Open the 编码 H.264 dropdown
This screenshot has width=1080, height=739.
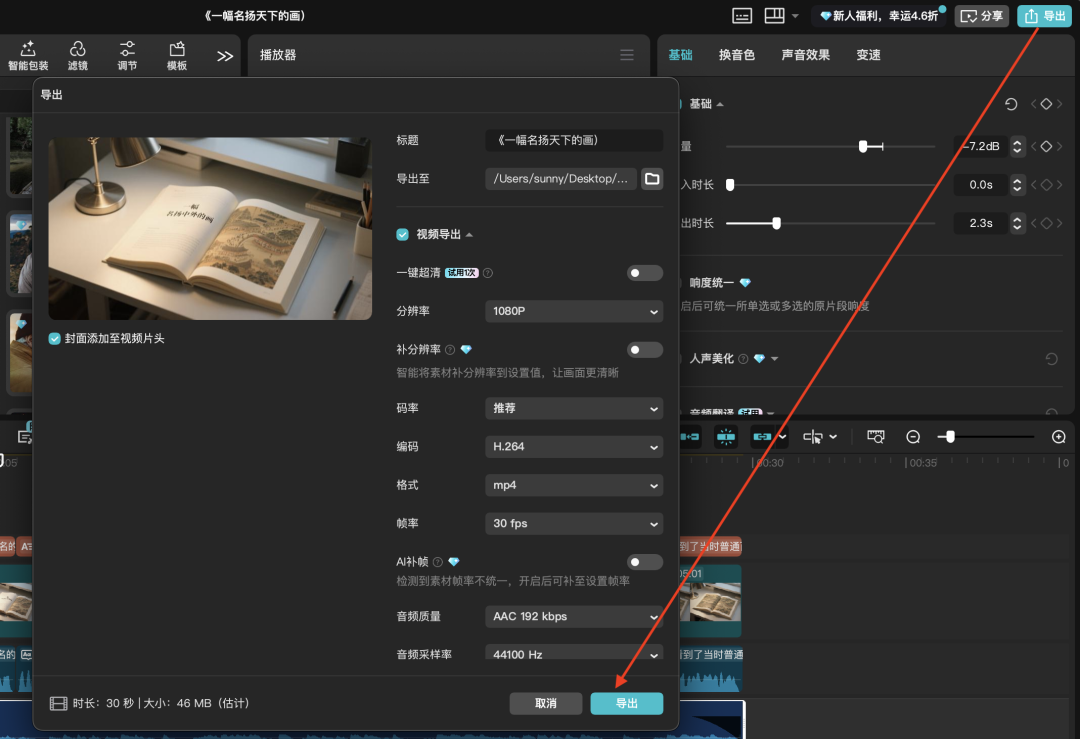click(x=573, y=447)
